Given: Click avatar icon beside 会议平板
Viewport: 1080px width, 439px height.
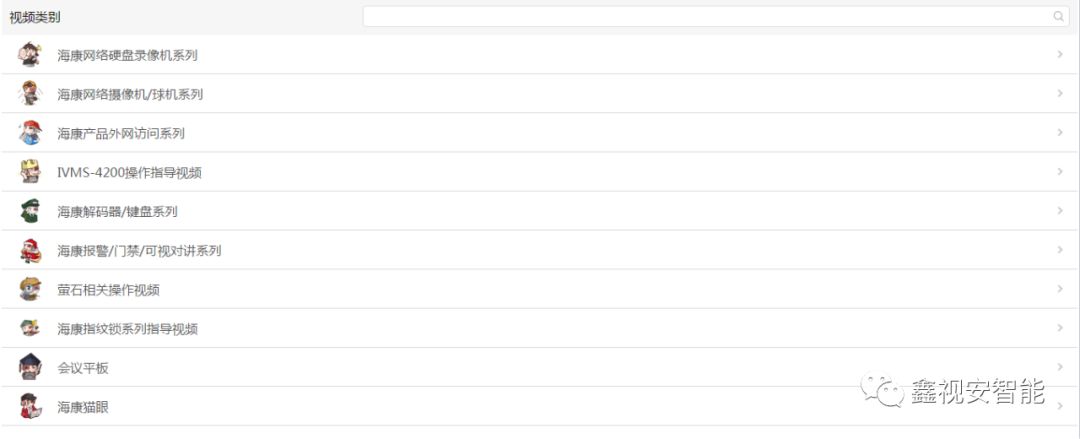Looking at the screenshot, I should [30, 367].
